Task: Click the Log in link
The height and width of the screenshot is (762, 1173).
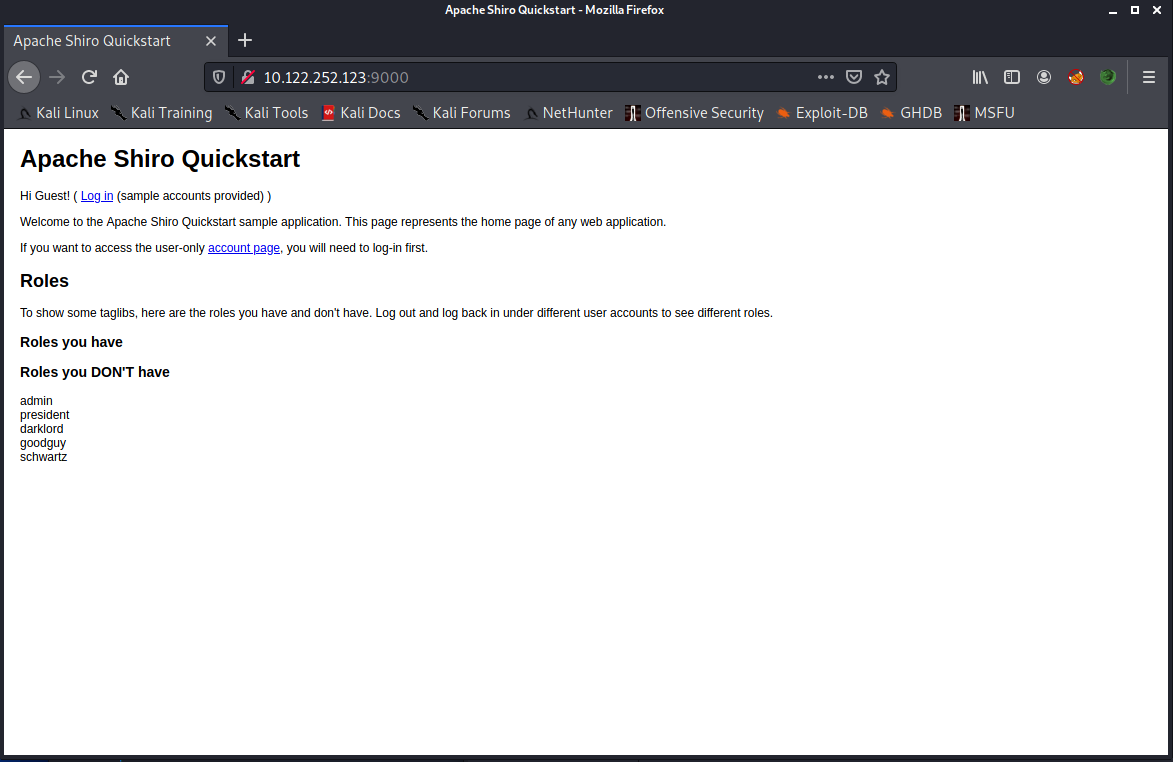Action: (x=97, y=196)
